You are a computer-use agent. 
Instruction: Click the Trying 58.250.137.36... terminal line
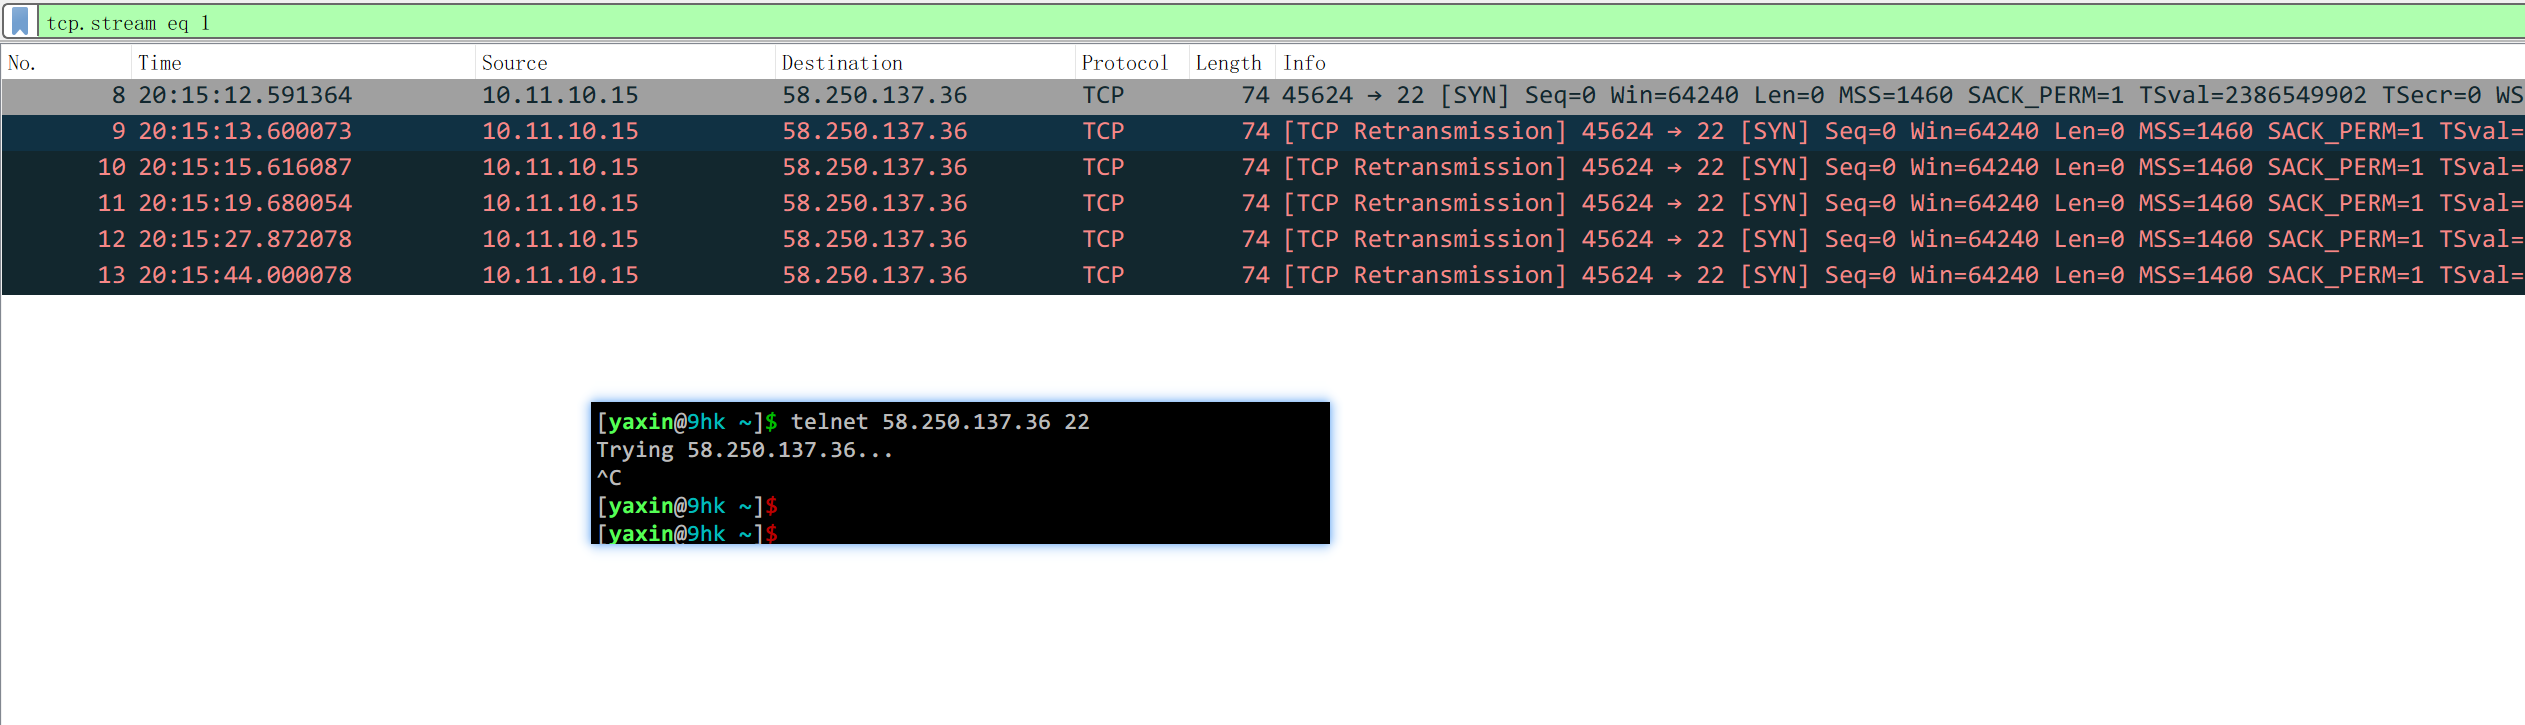[x=745, y=450]
